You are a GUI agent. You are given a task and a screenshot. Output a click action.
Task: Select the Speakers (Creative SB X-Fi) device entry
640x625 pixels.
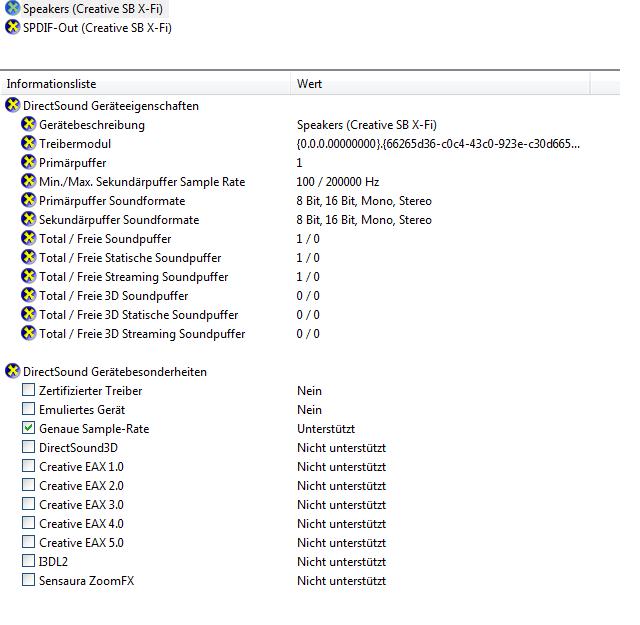tap(93, 9)
